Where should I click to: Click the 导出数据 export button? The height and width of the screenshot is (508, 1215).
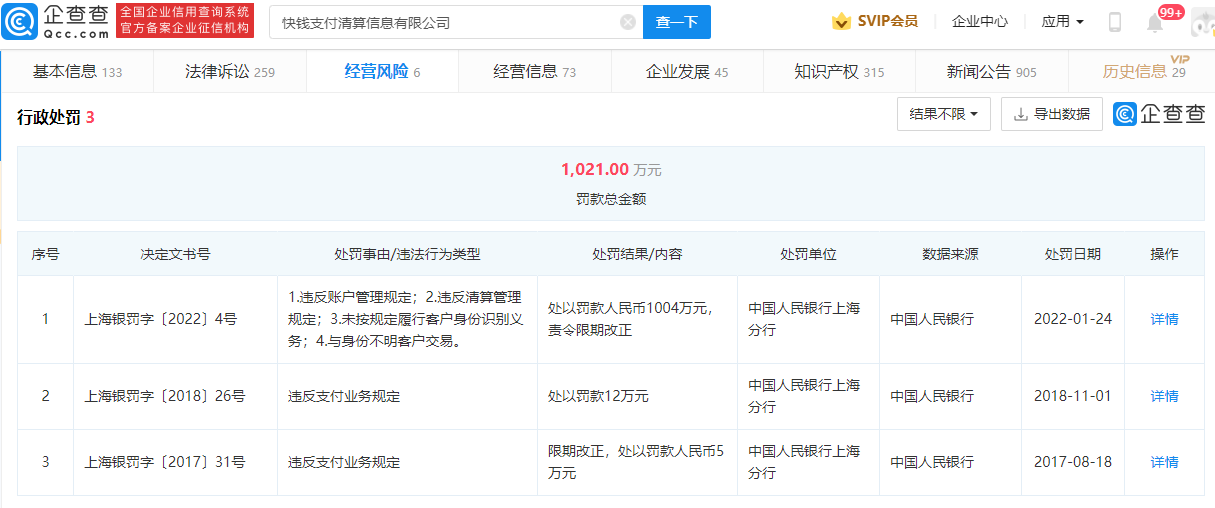tap(1052, 114)
